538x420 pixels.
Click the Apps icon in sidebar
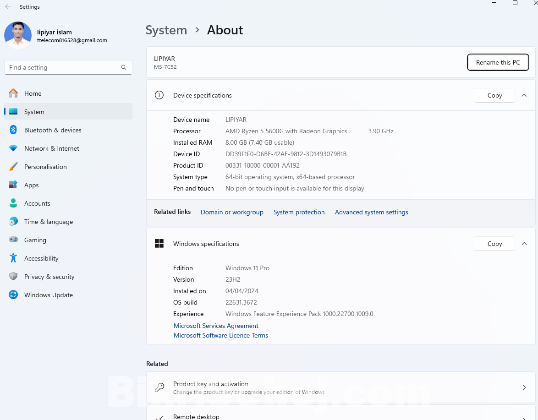pyautogui.click(x=13, y=185)
